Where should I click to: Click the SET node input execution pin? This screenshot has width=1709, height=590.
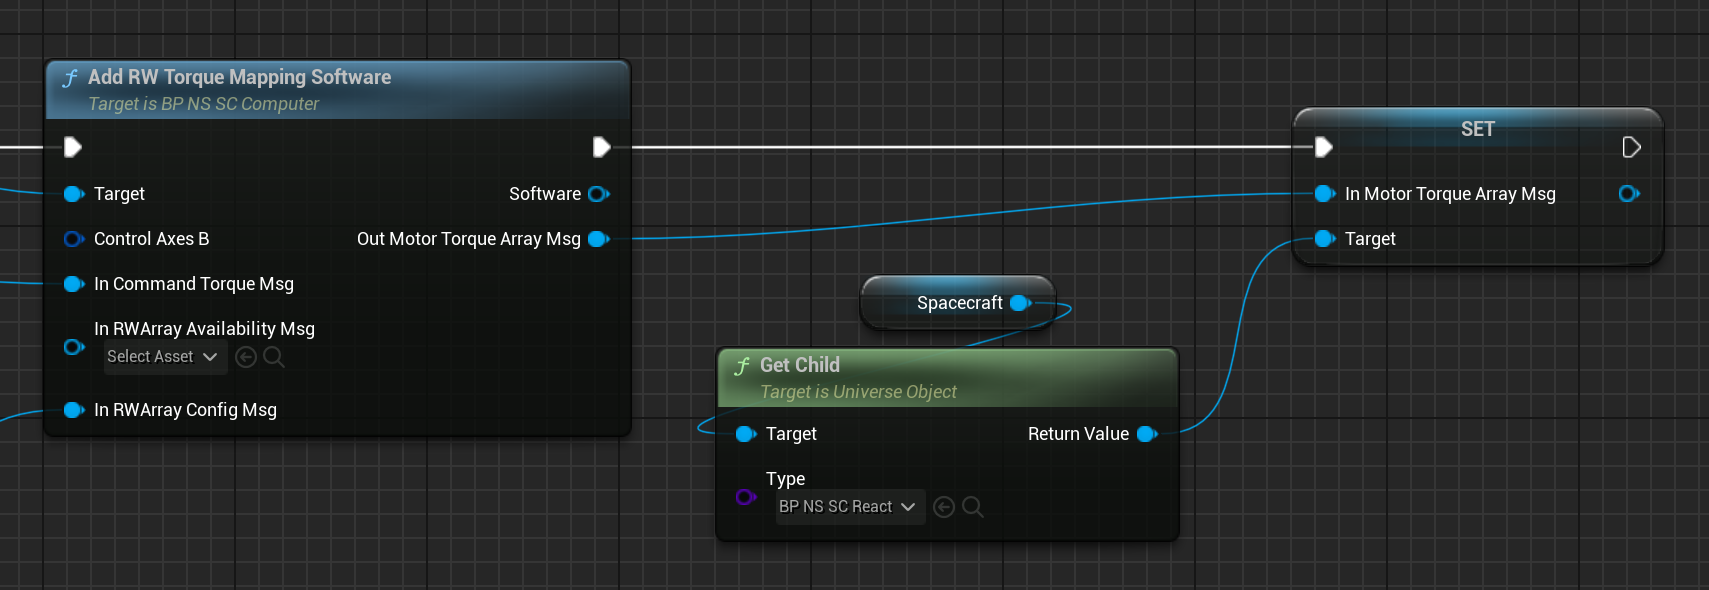pos(1323,148)
